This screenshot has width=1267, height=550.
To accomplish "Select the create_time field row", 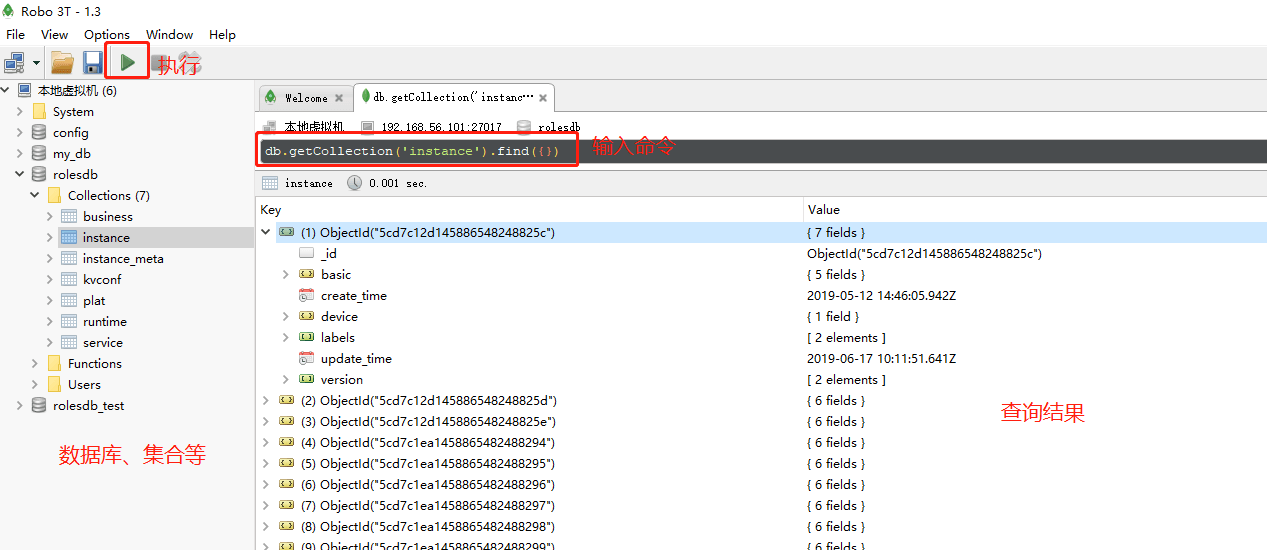I will [x=761, y=295].
